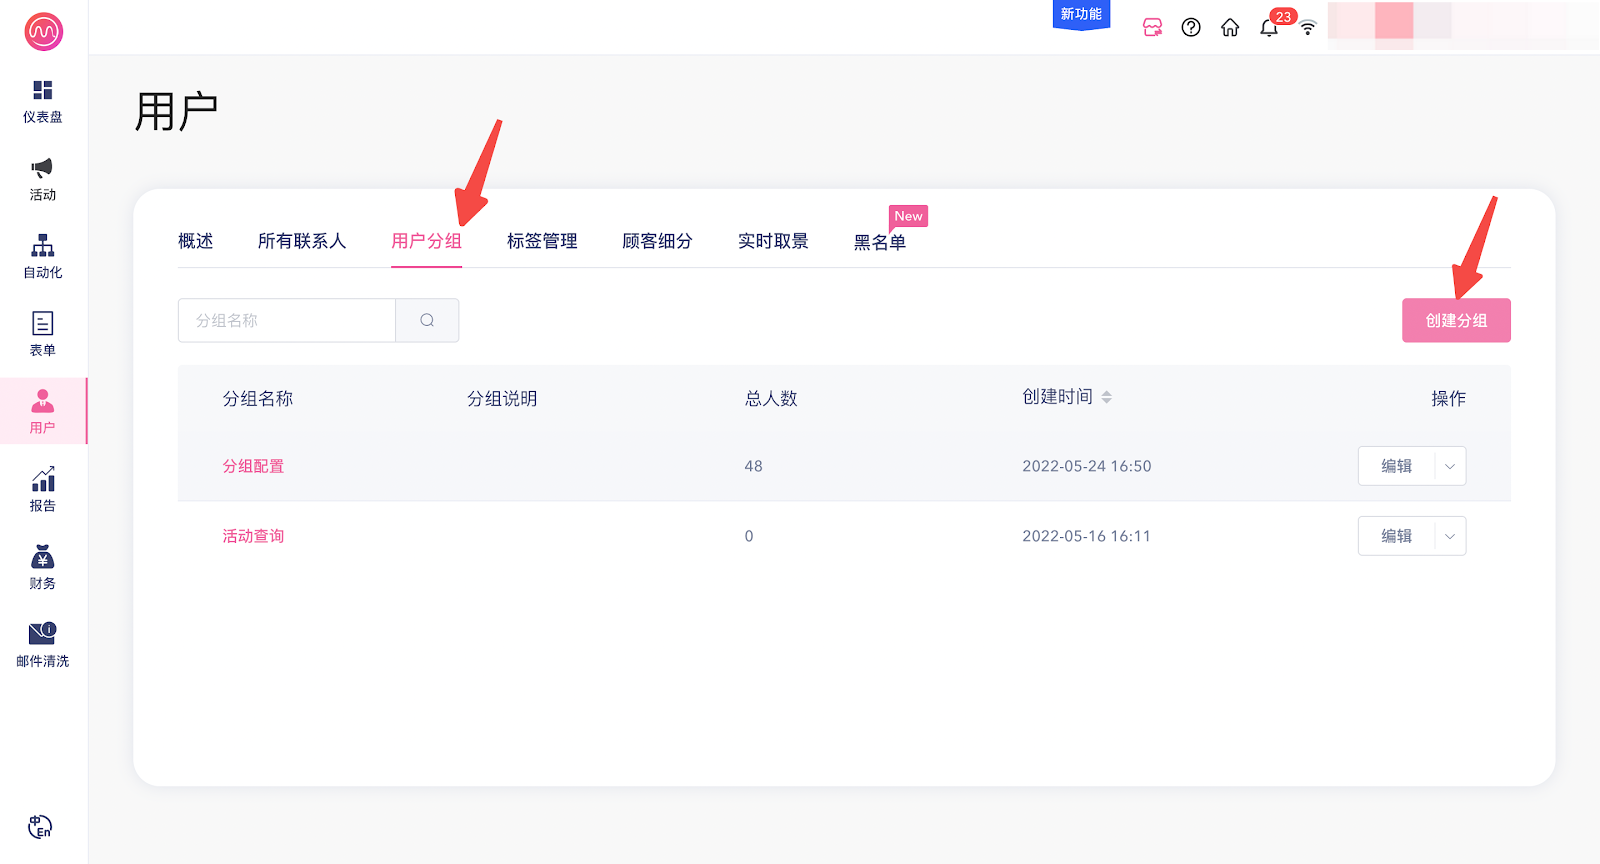Expand dropdown arrow for 分组配置 row
The width and height of the screenshot is (1600, 864).
pyautogui.click(x=1450, y=466)
